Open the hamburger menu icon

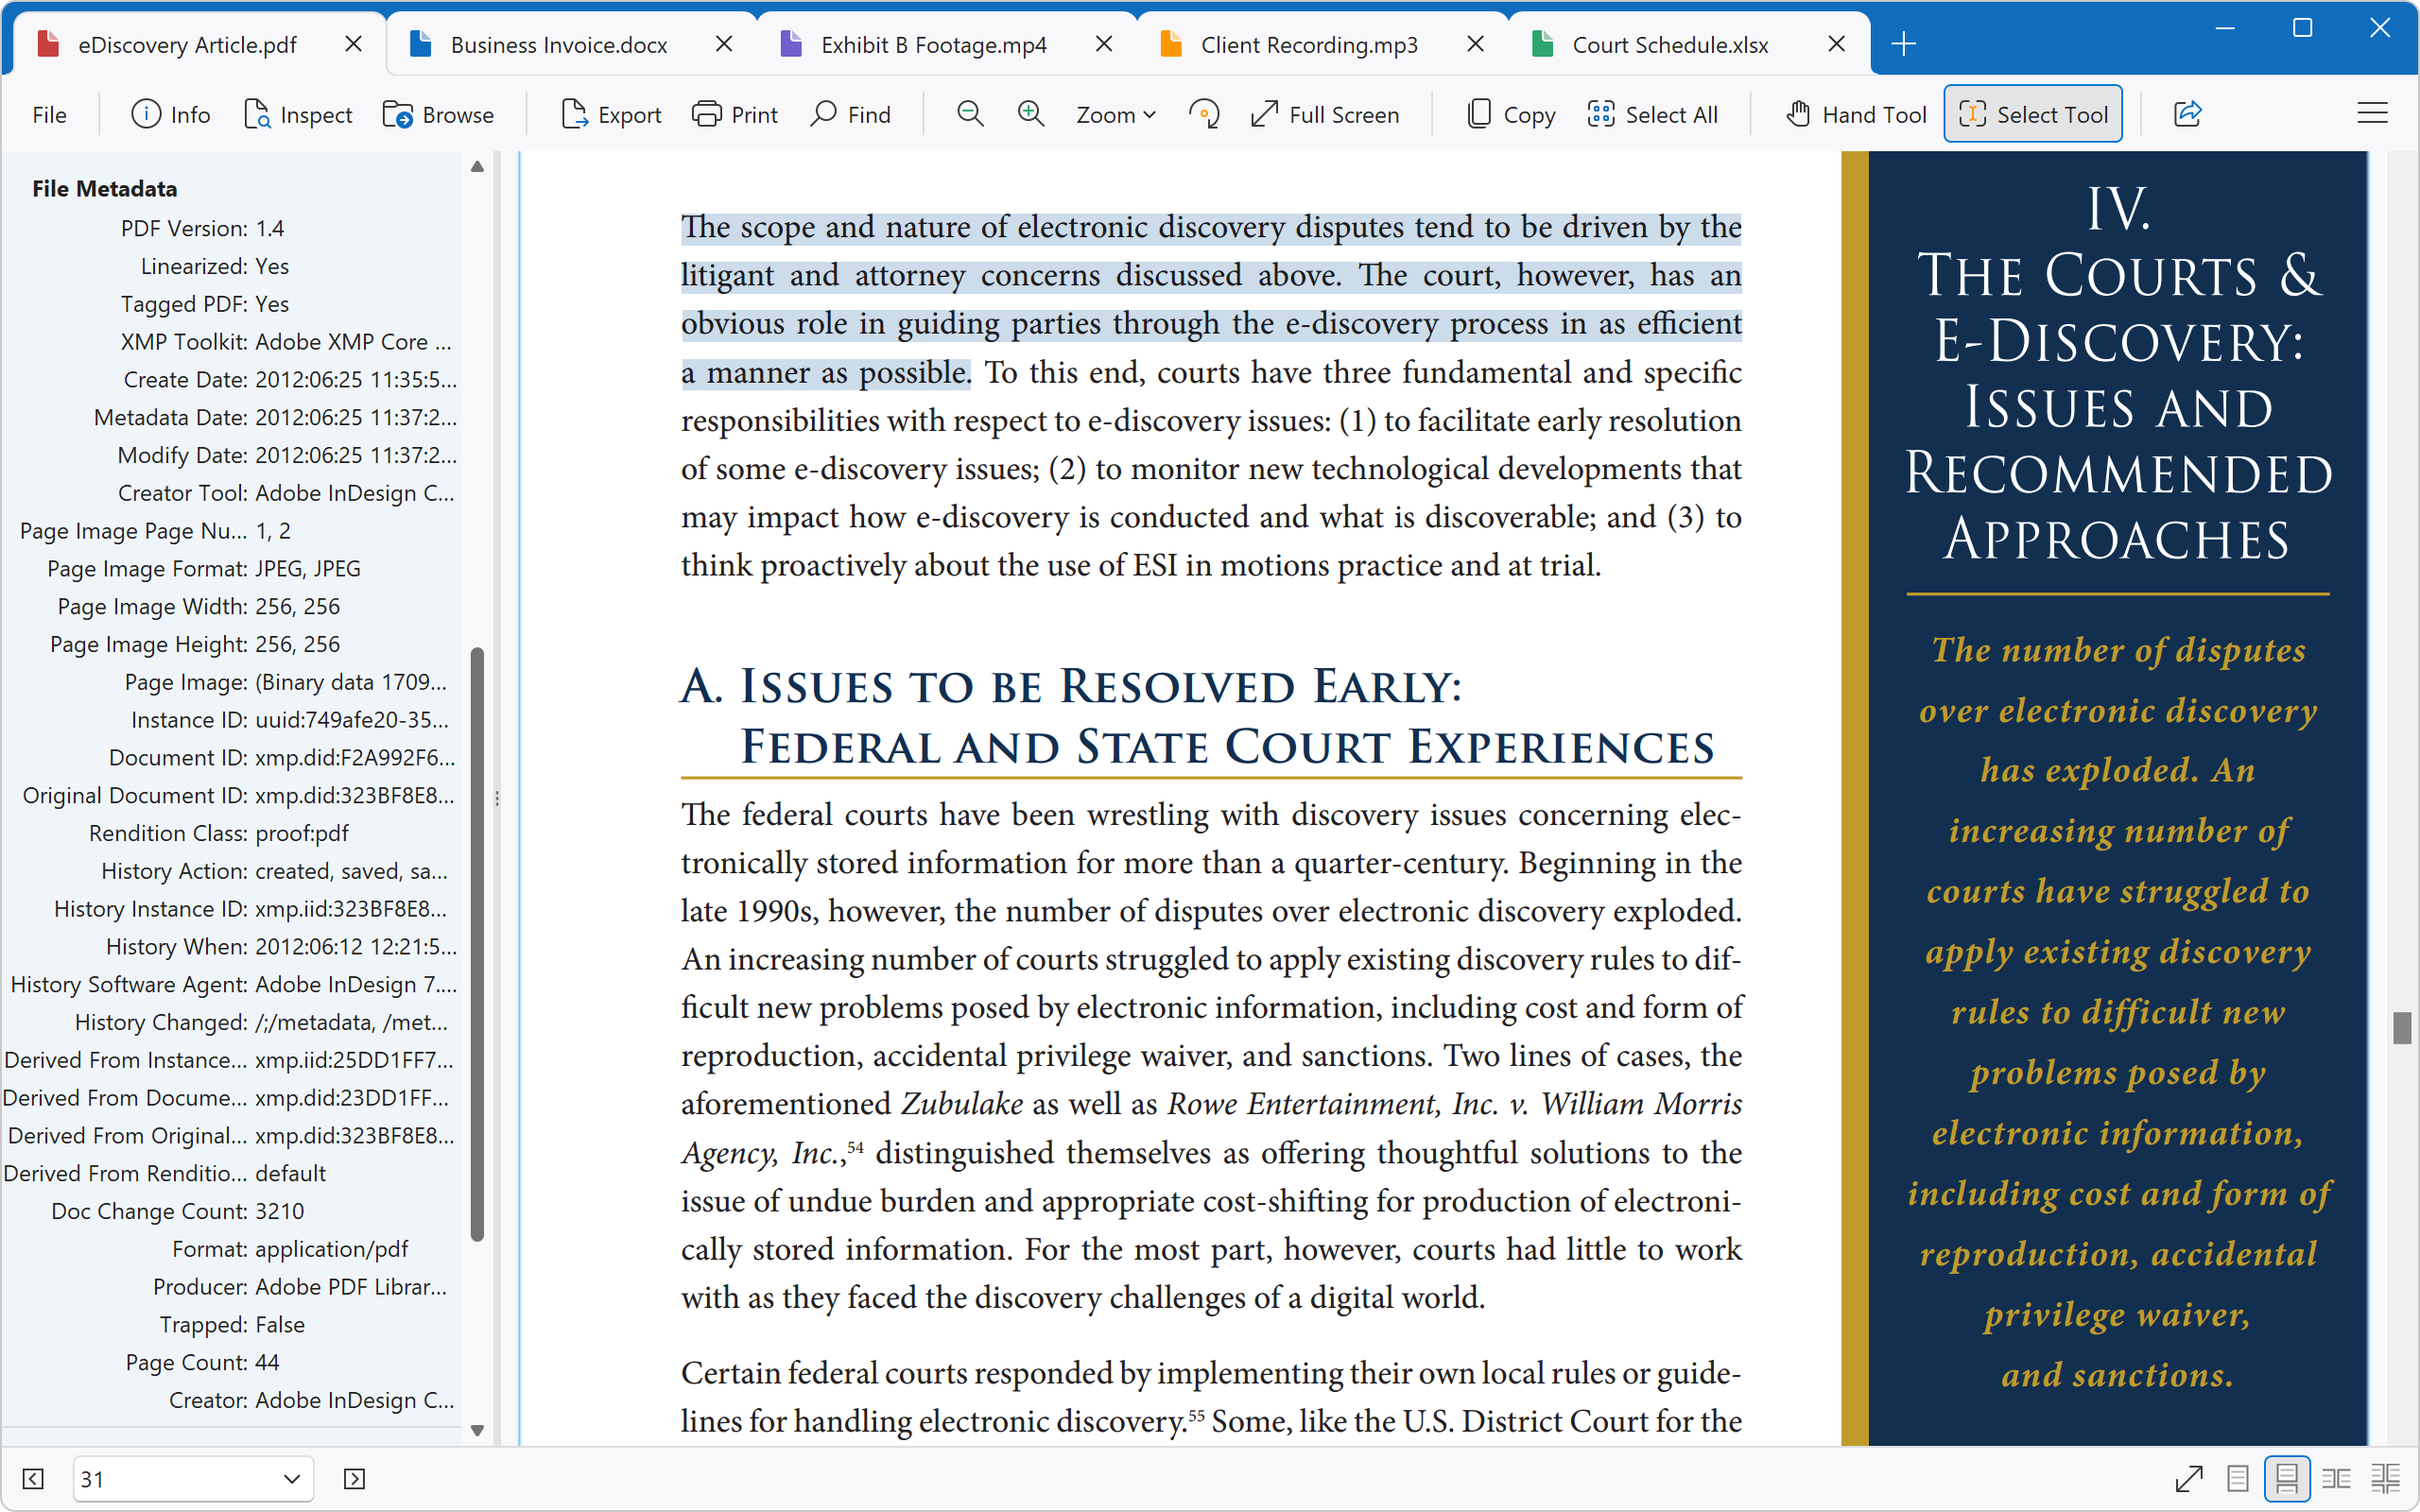coord(2372,114)
